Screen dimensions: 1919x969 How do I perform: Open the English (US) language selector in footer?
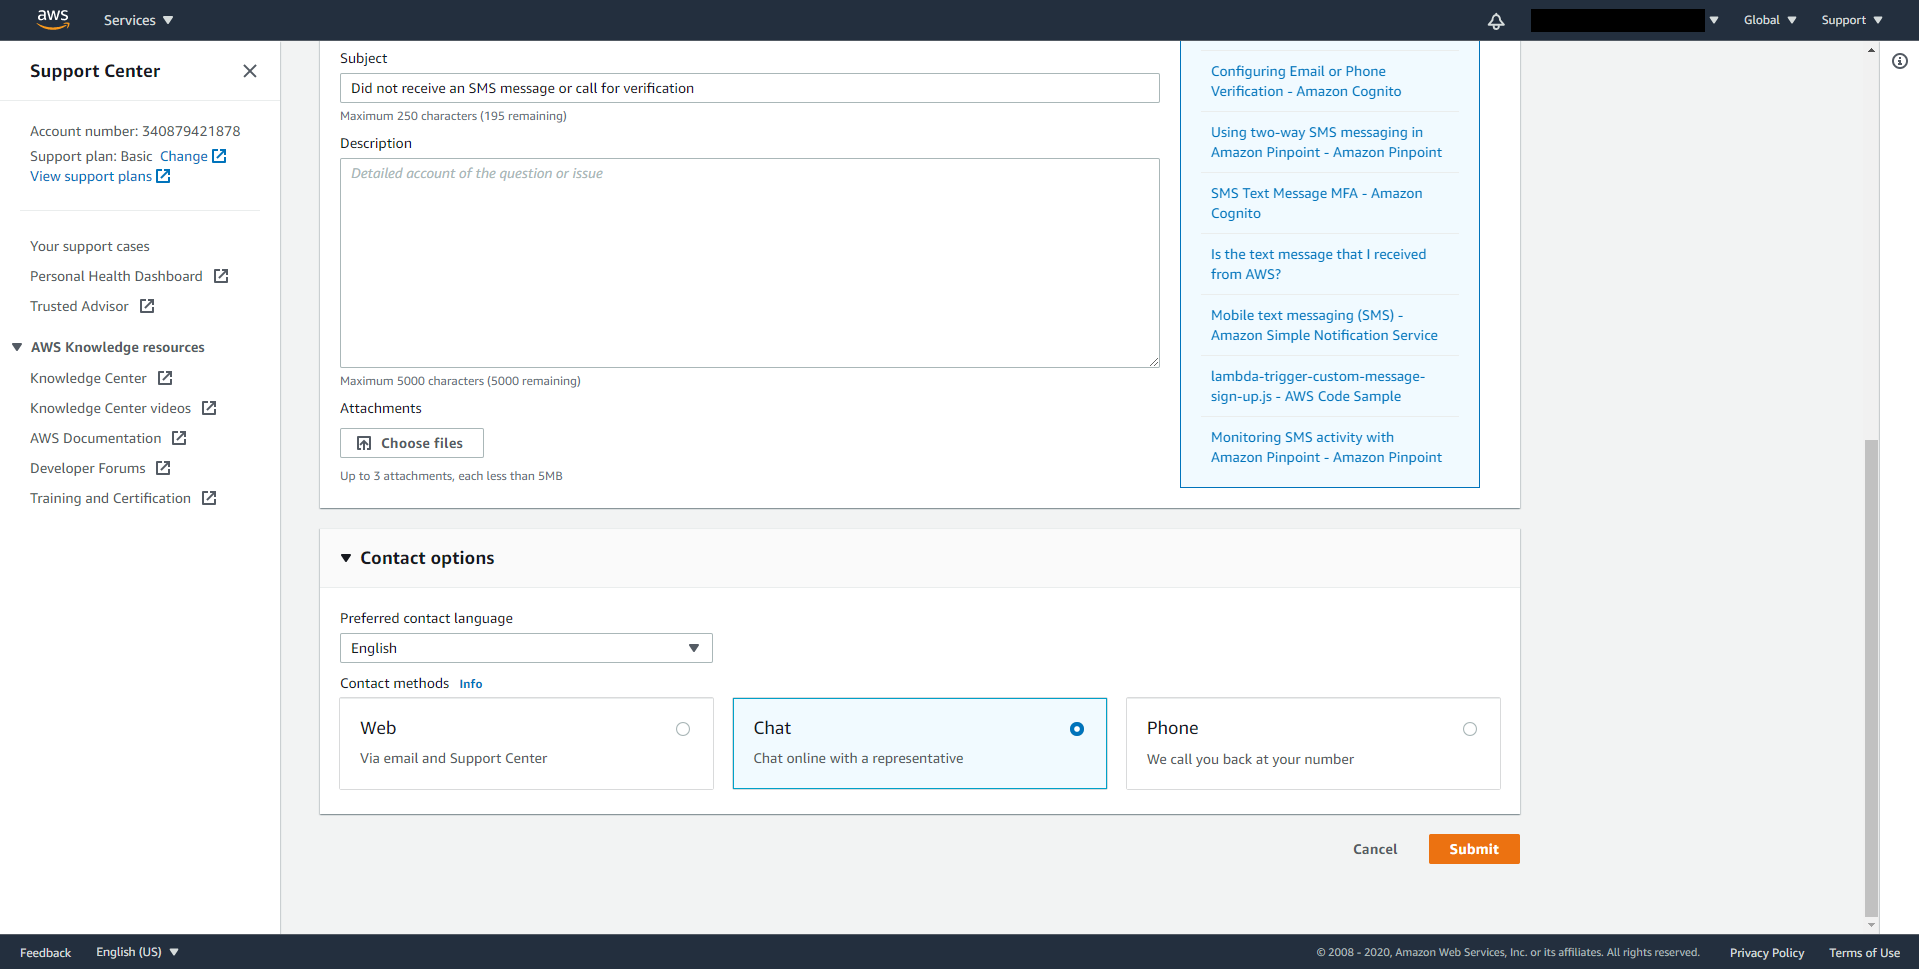137,952
